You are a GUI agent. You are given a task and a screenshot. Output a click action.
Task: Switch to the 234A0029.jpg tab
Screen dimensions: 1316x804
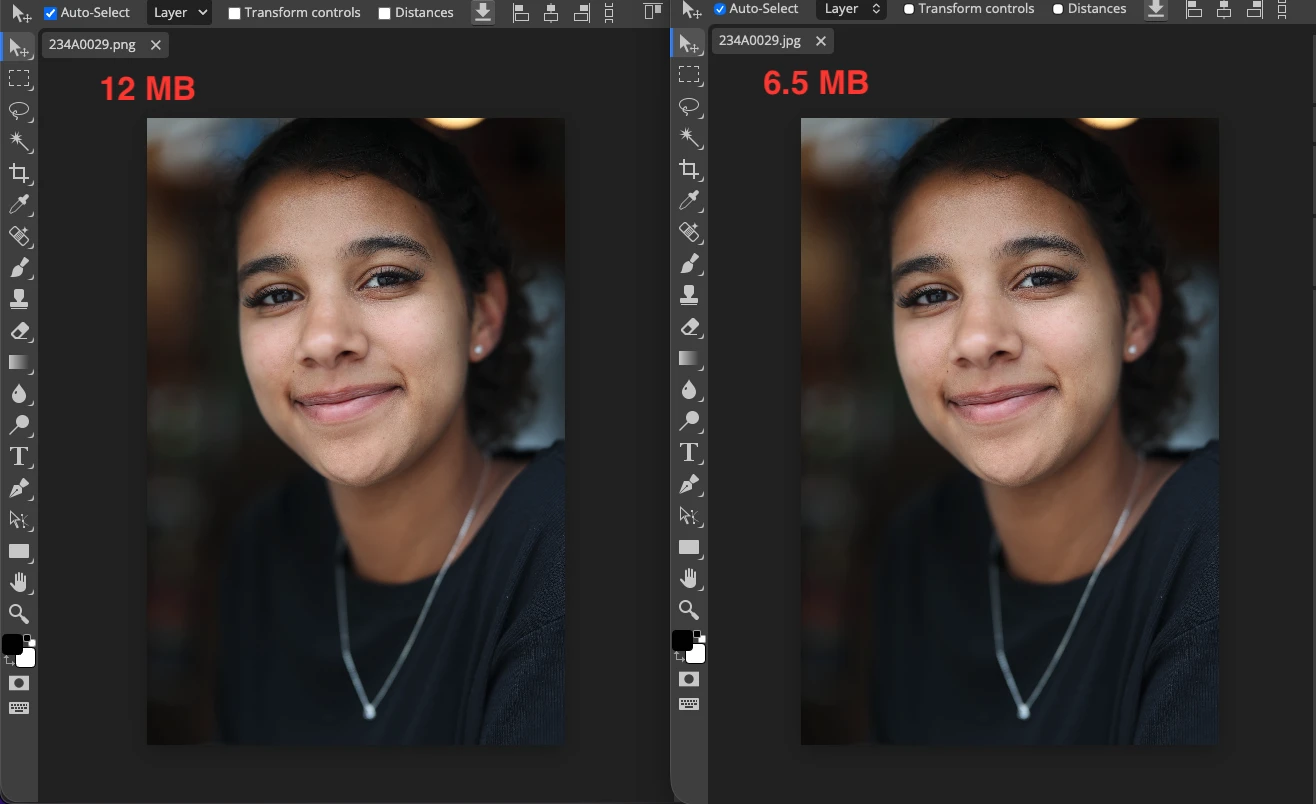[762, 41]
